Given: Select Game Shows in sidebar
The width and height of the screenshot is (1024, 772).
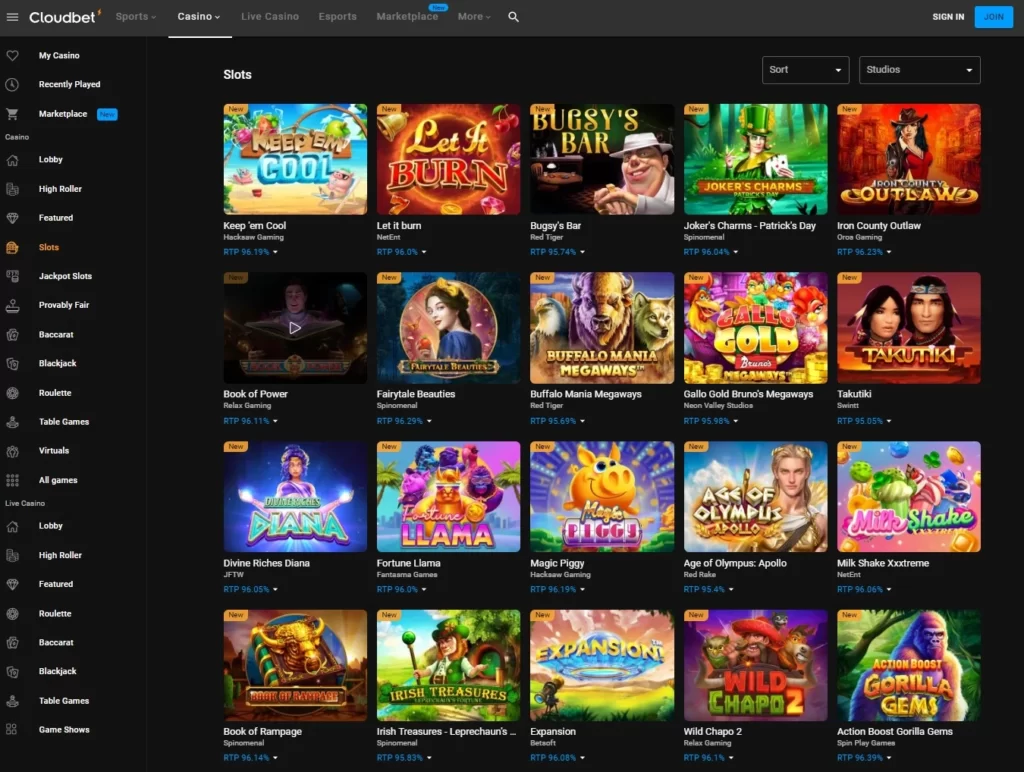Looking at the screenshot, I should click(x=64, y=730).
